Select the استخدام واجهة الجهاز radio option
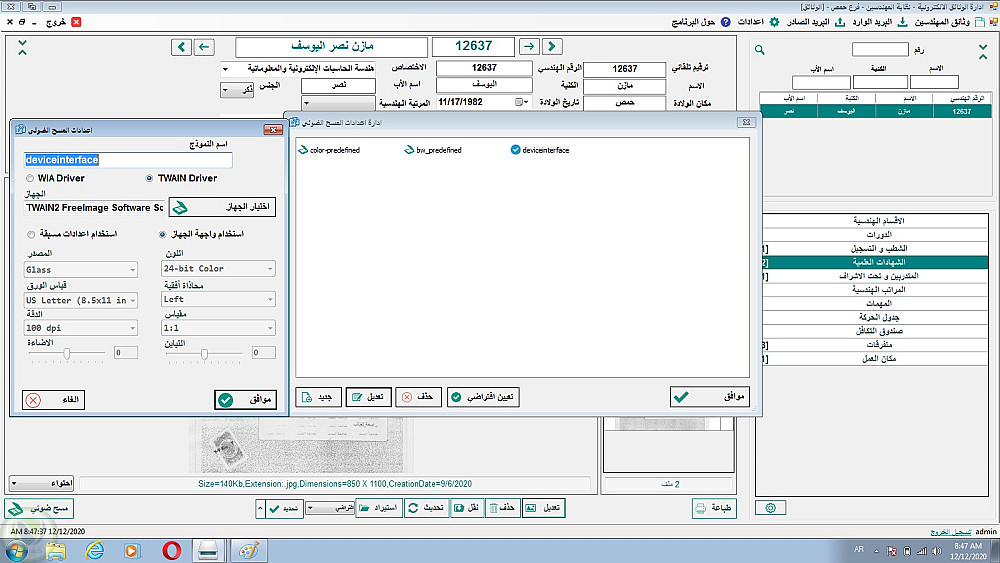The width and height of the screenshot is (1000, 563). pyautogui.click(x=163, y=234)
